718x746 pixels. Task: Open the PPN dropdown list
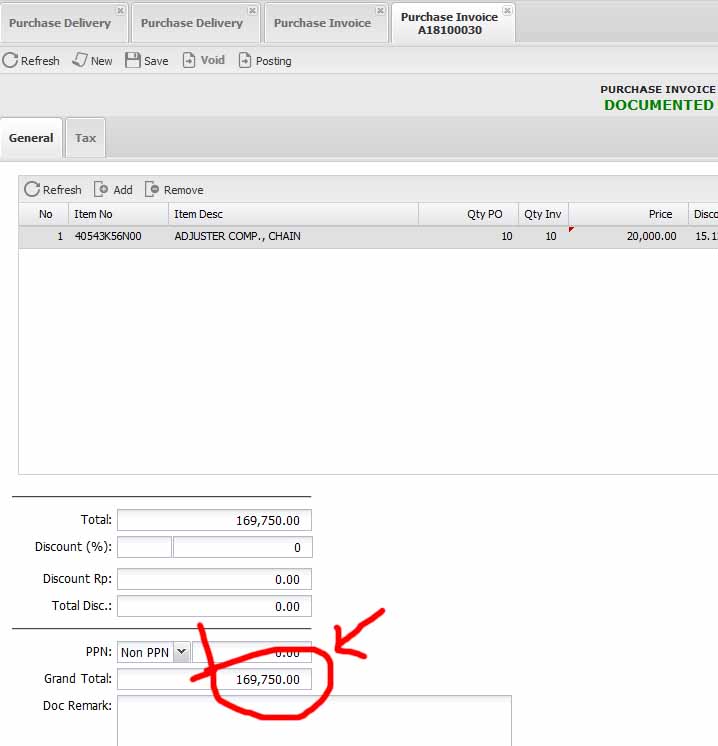(x=181, y=652)
